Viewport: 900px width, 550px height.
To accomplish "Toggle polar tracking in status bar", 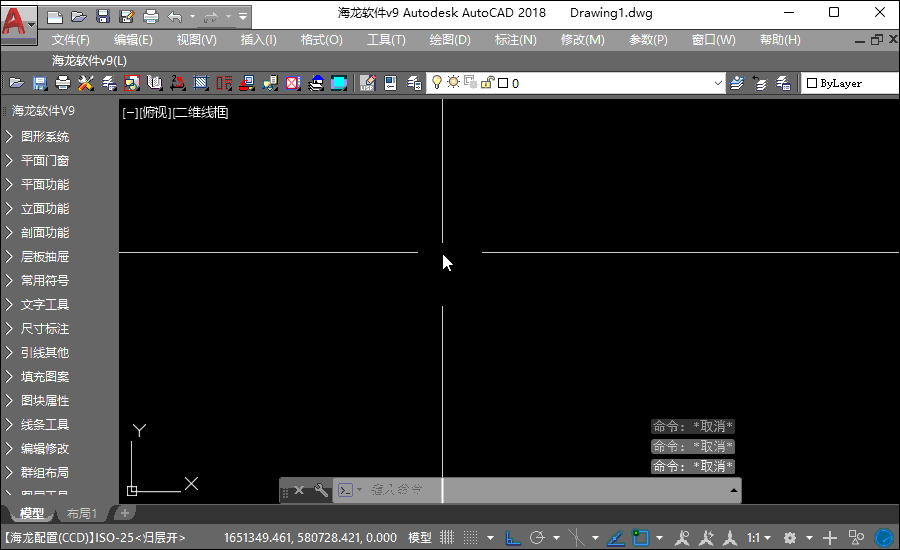I will coord(537,538).
